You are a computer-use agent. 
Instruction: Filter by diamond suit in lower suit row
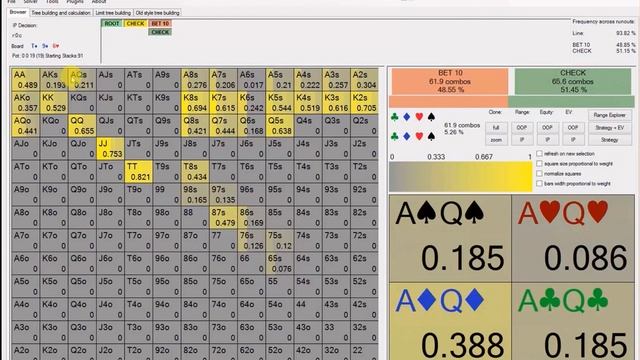tap(407, 136)
